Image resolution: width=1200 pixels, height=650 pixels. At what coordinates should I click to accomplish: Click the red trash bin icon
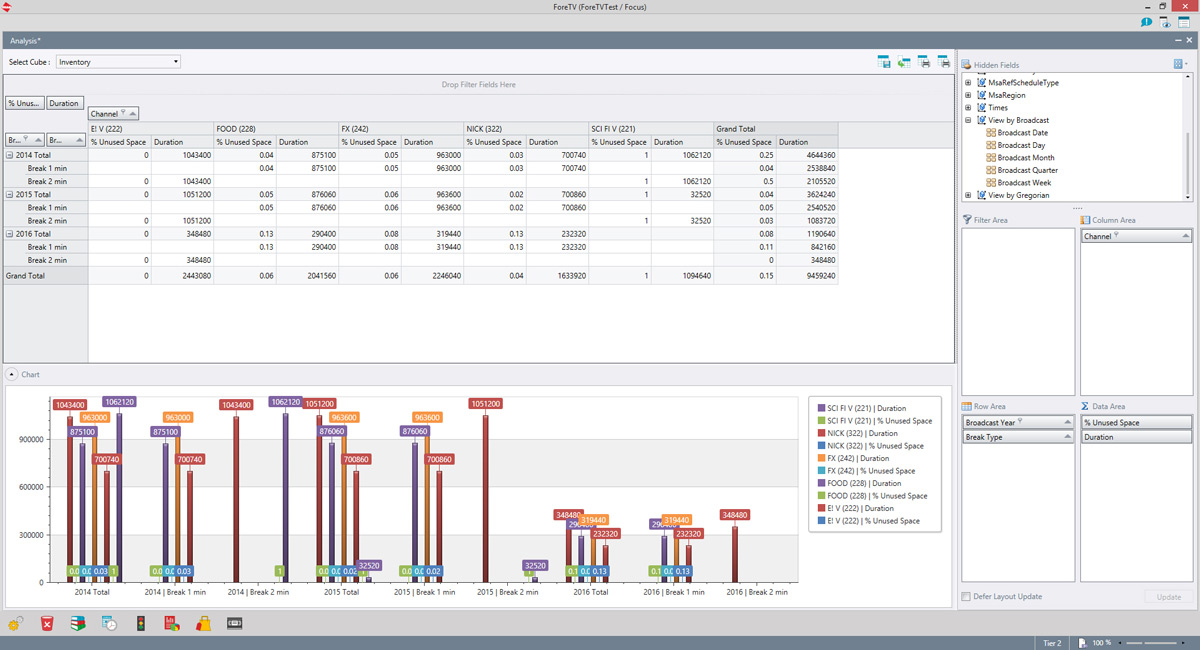coord(47,623)
